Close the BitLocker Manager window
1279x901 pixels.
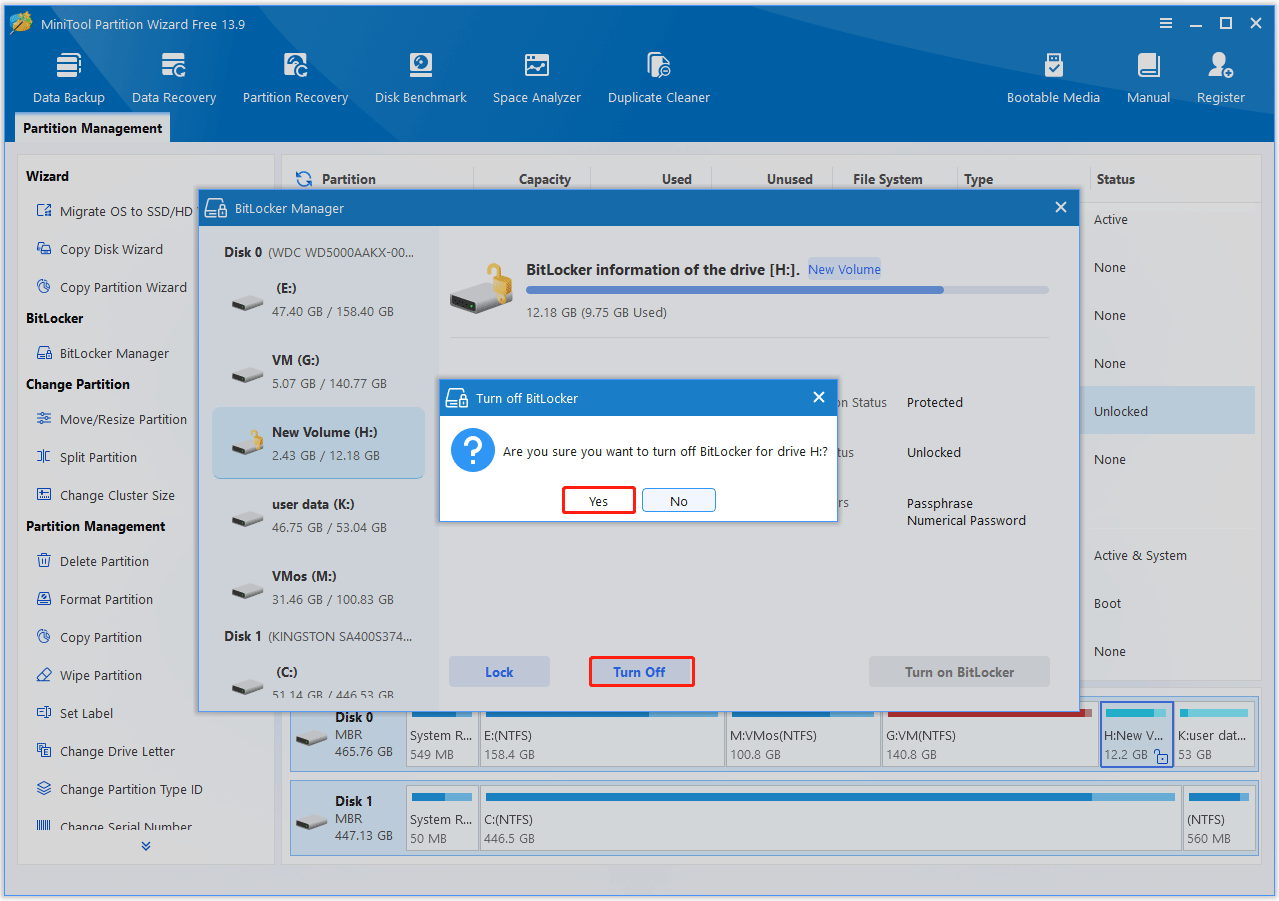[1061, 207]
